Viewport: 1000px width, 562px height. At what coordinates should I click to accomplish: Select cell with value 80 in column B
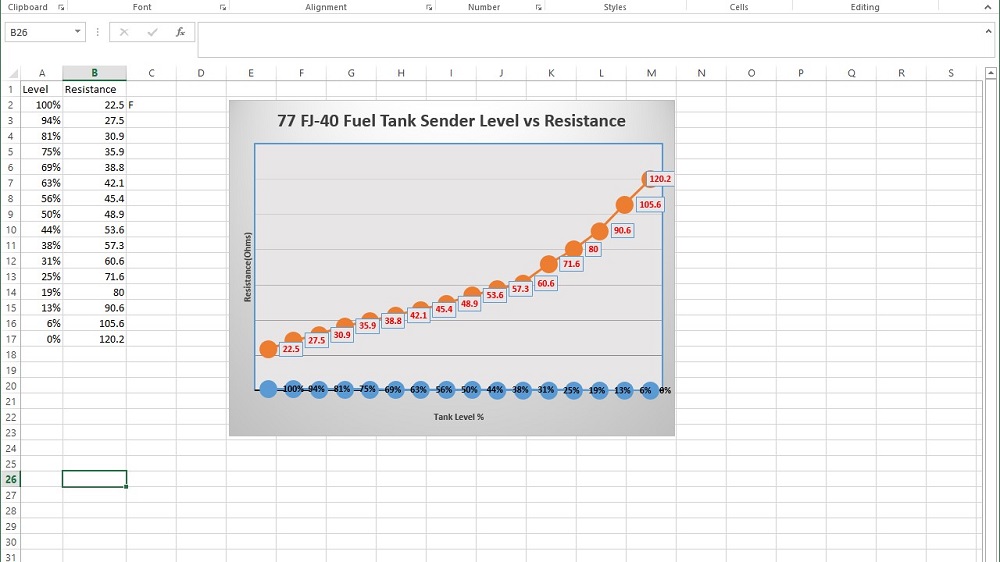click(94, 292)
